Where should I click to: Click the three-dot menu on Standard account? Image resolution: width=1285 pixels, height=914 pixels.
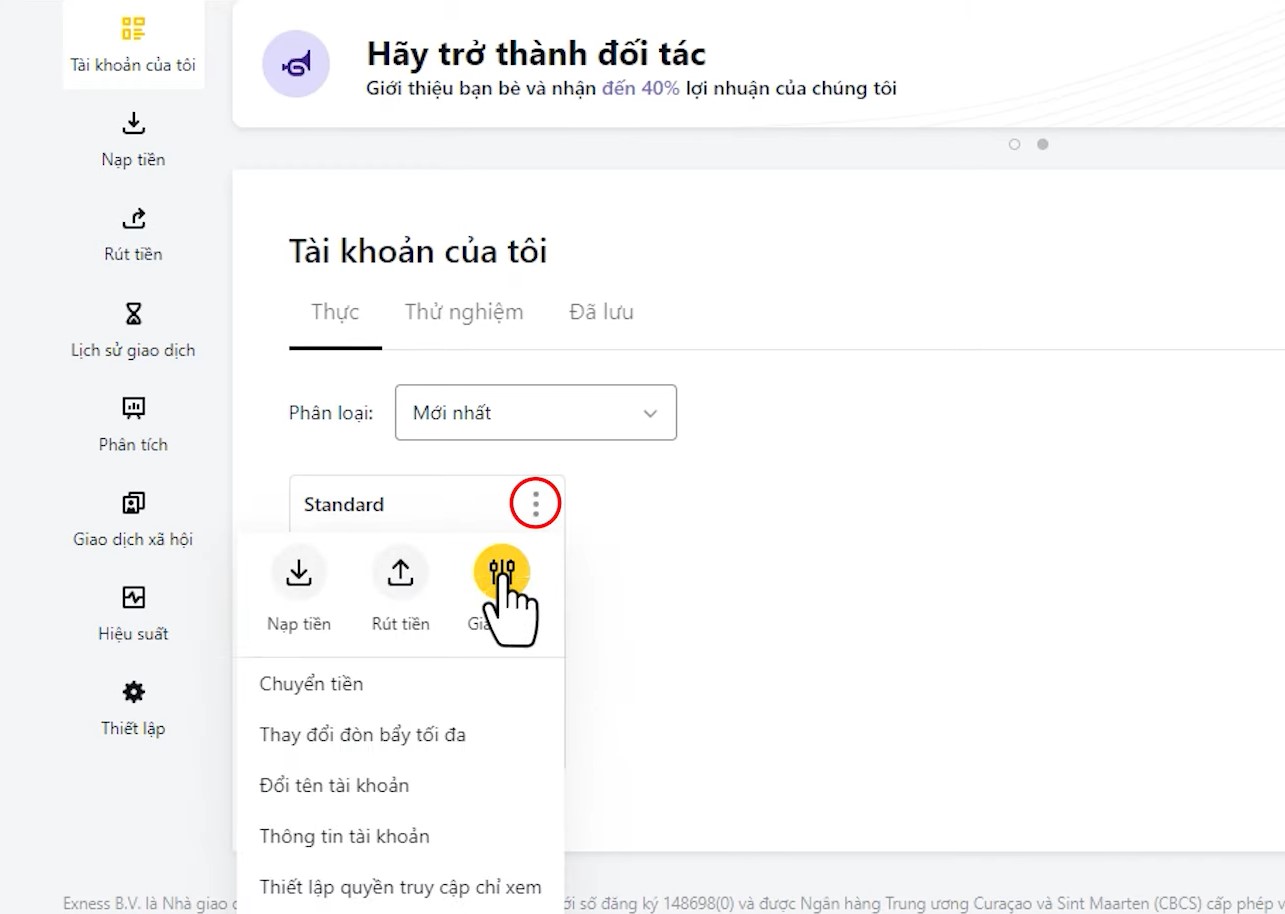[536, 504]
